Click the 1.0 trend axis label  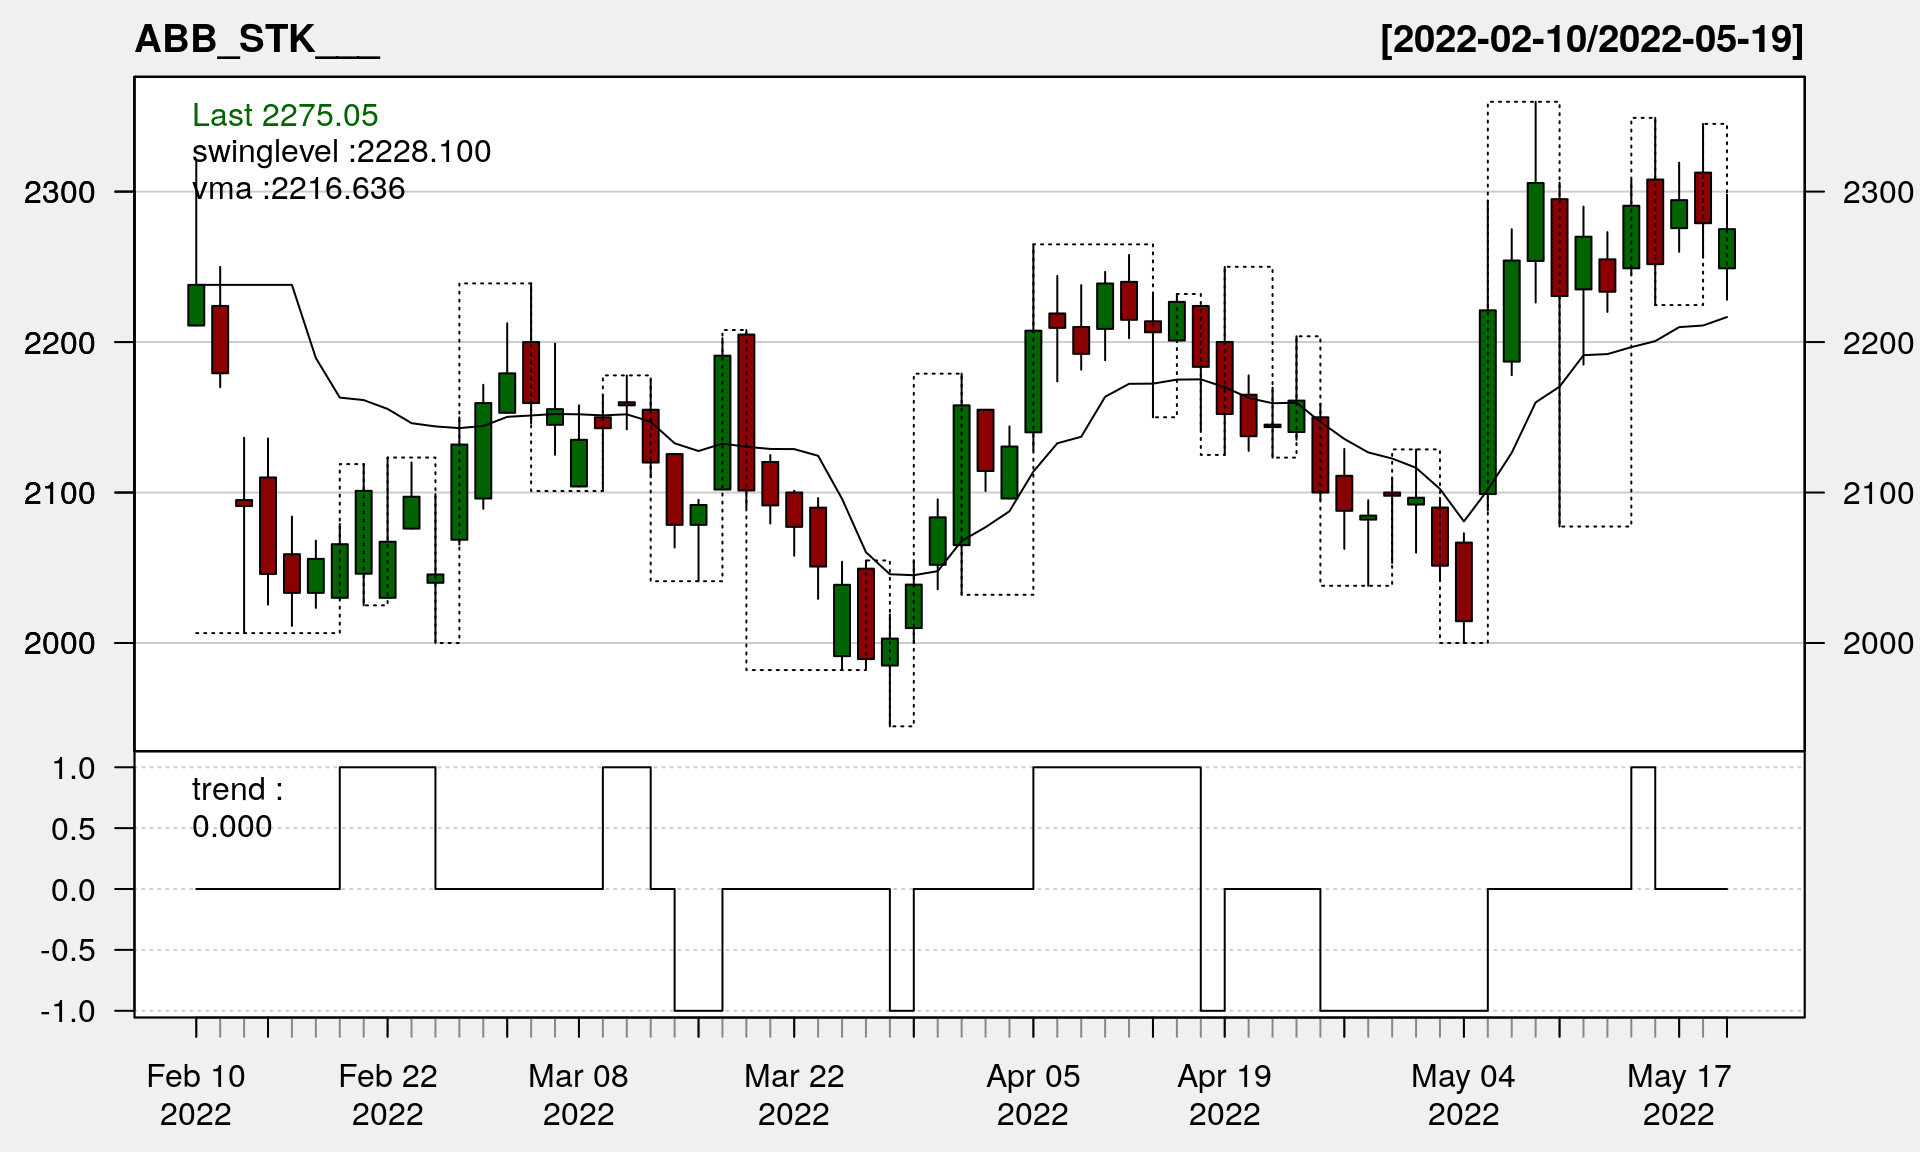74,768
